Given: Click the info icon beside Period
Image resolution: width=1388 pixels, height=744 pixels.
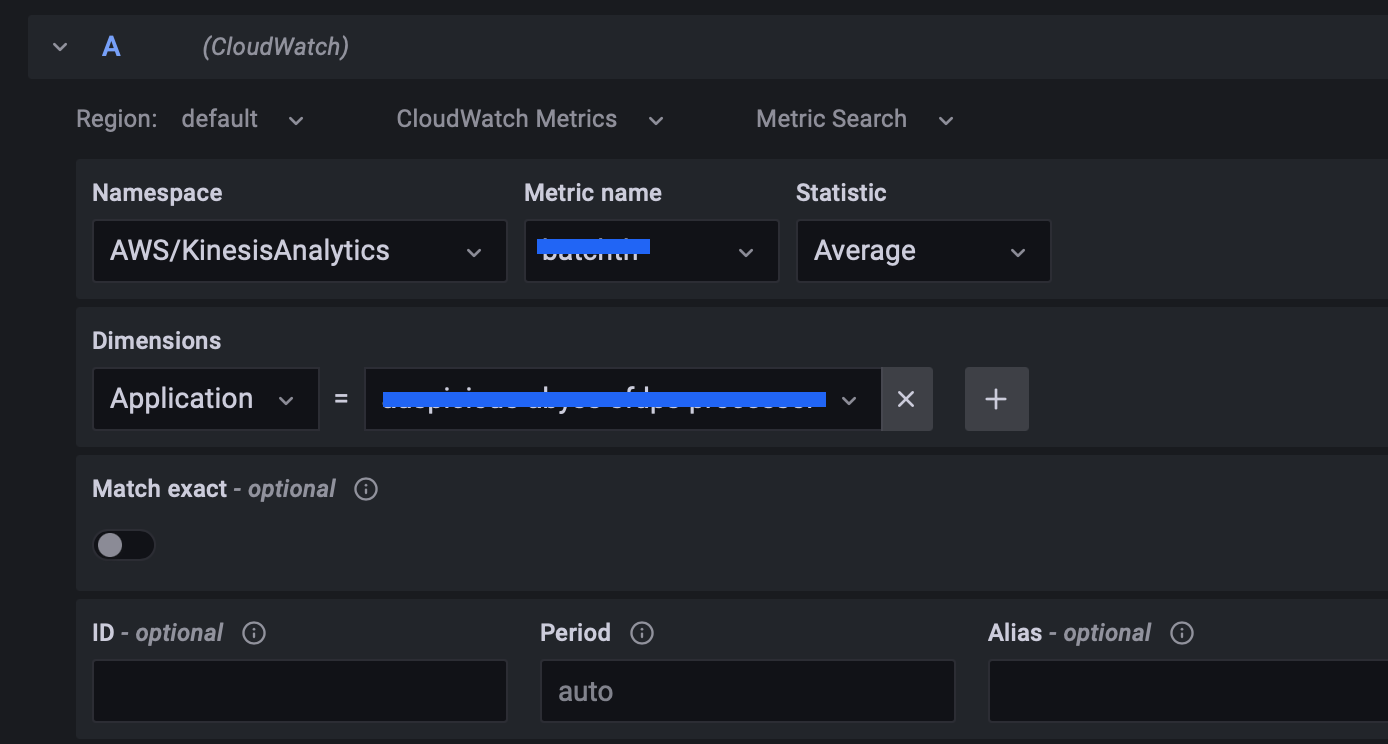Looking at the screenshot, I should click(641, 633).
